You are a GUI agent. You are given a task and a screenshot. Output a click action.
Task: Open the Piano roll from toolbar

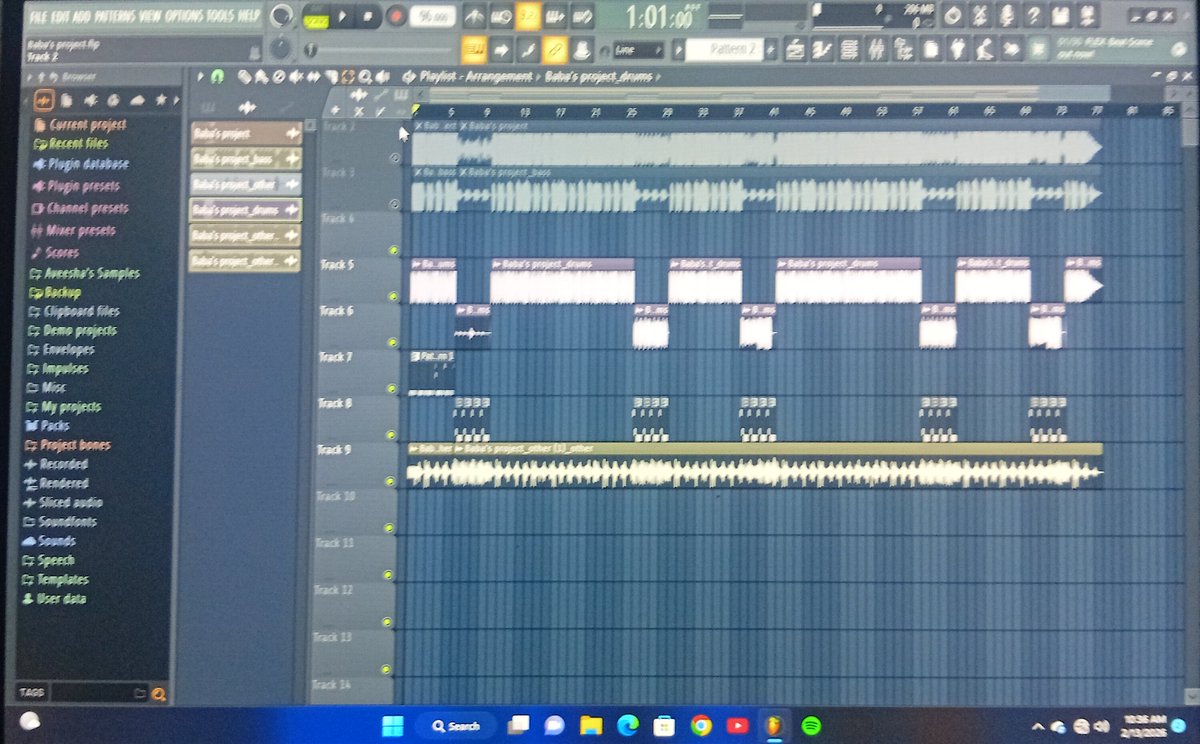[x=822, y=49]
